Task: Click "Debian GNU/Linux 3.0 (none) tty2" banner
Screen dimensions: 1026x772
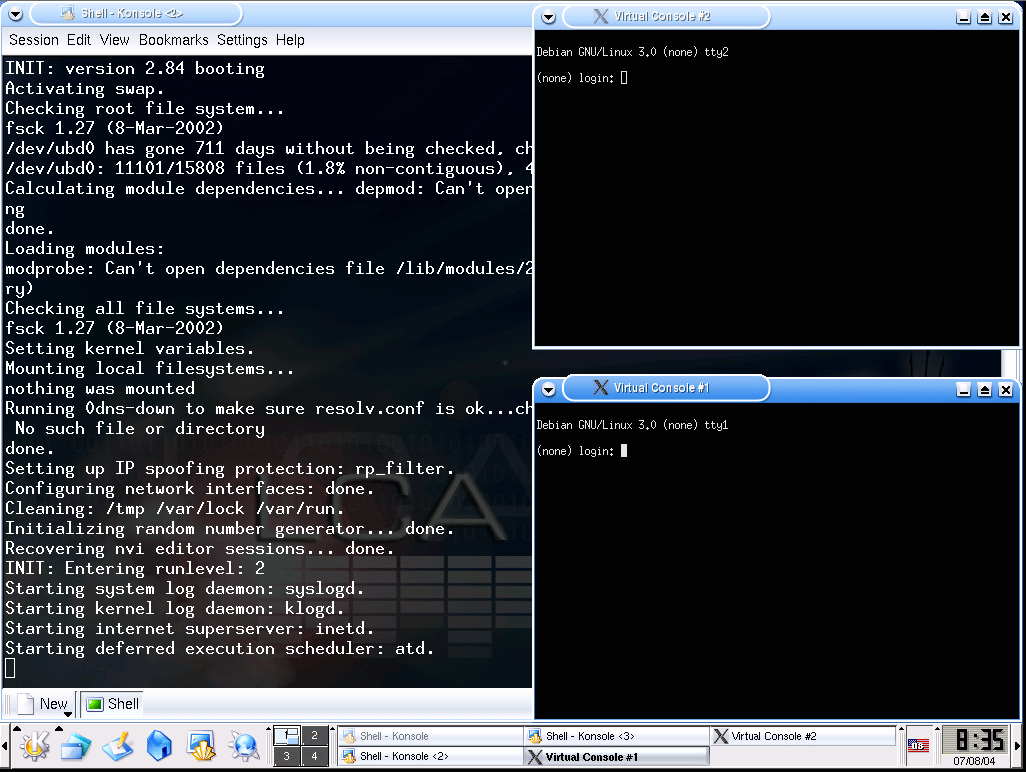Action: (x=632, y=52)
